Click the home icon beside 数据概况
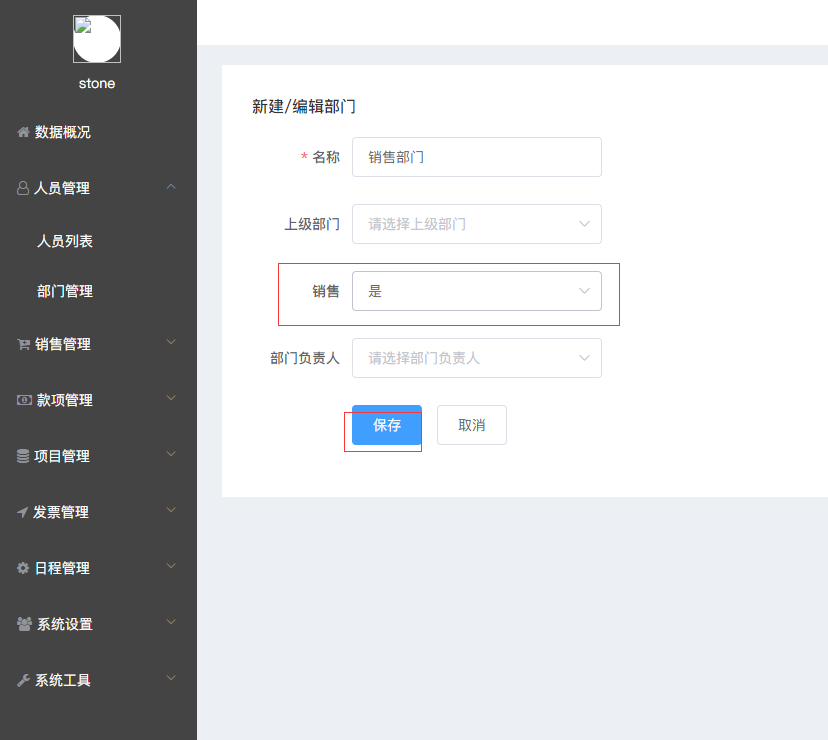Image resolution: width=828 pixels, height=740 pixels. point(23,132)
